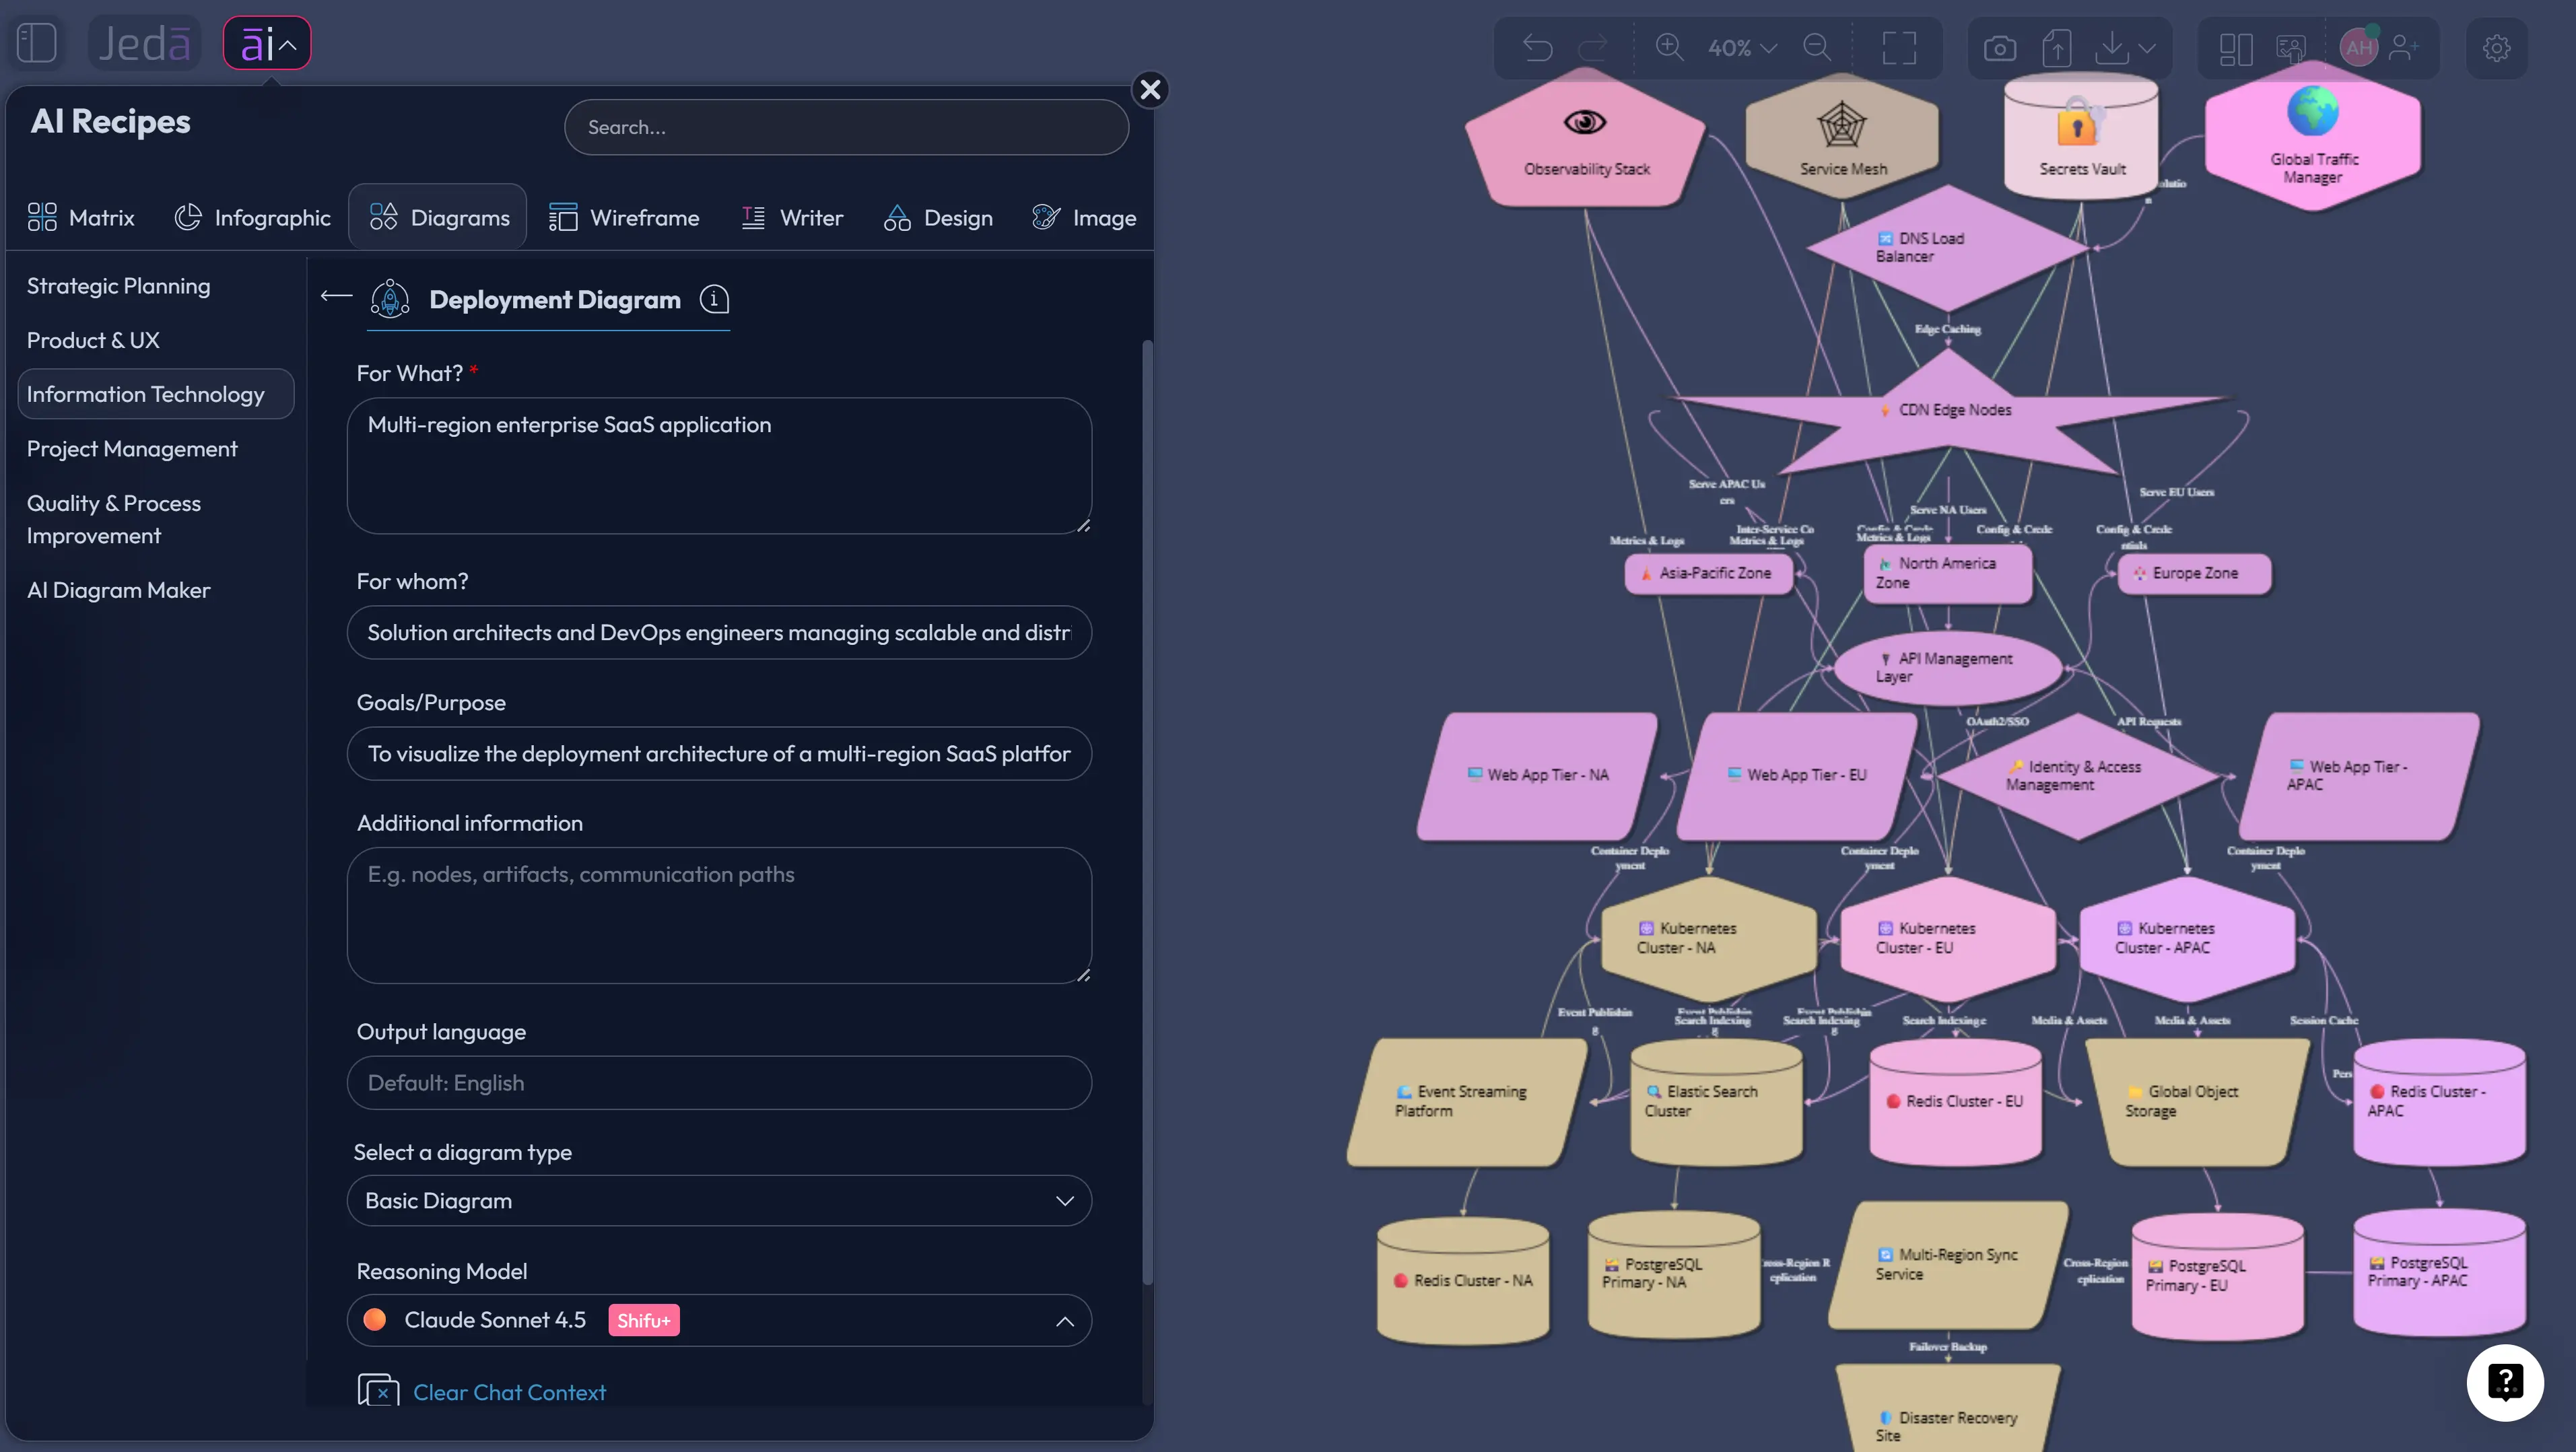Open AI Diagram Maker category
The image size is (2576, 1452).
point(118,590)
